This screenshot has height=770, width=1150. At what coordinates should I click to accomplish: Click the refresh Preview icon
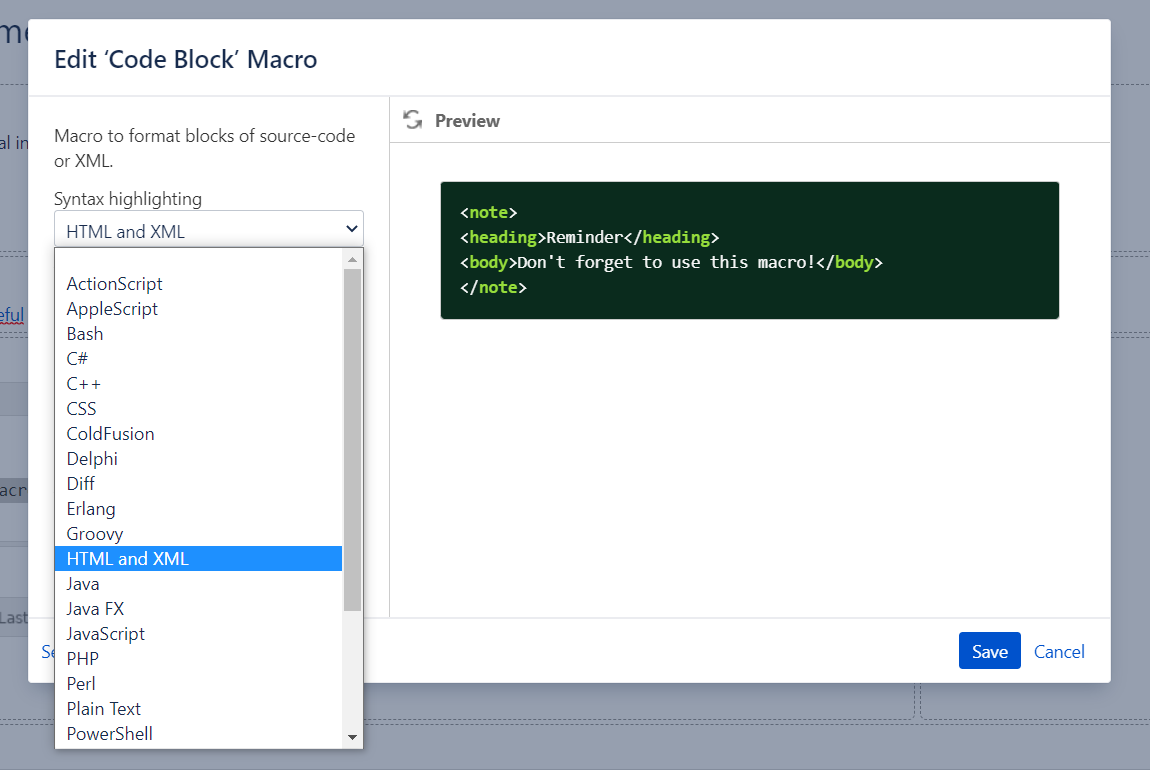click(x=413, y=119)
